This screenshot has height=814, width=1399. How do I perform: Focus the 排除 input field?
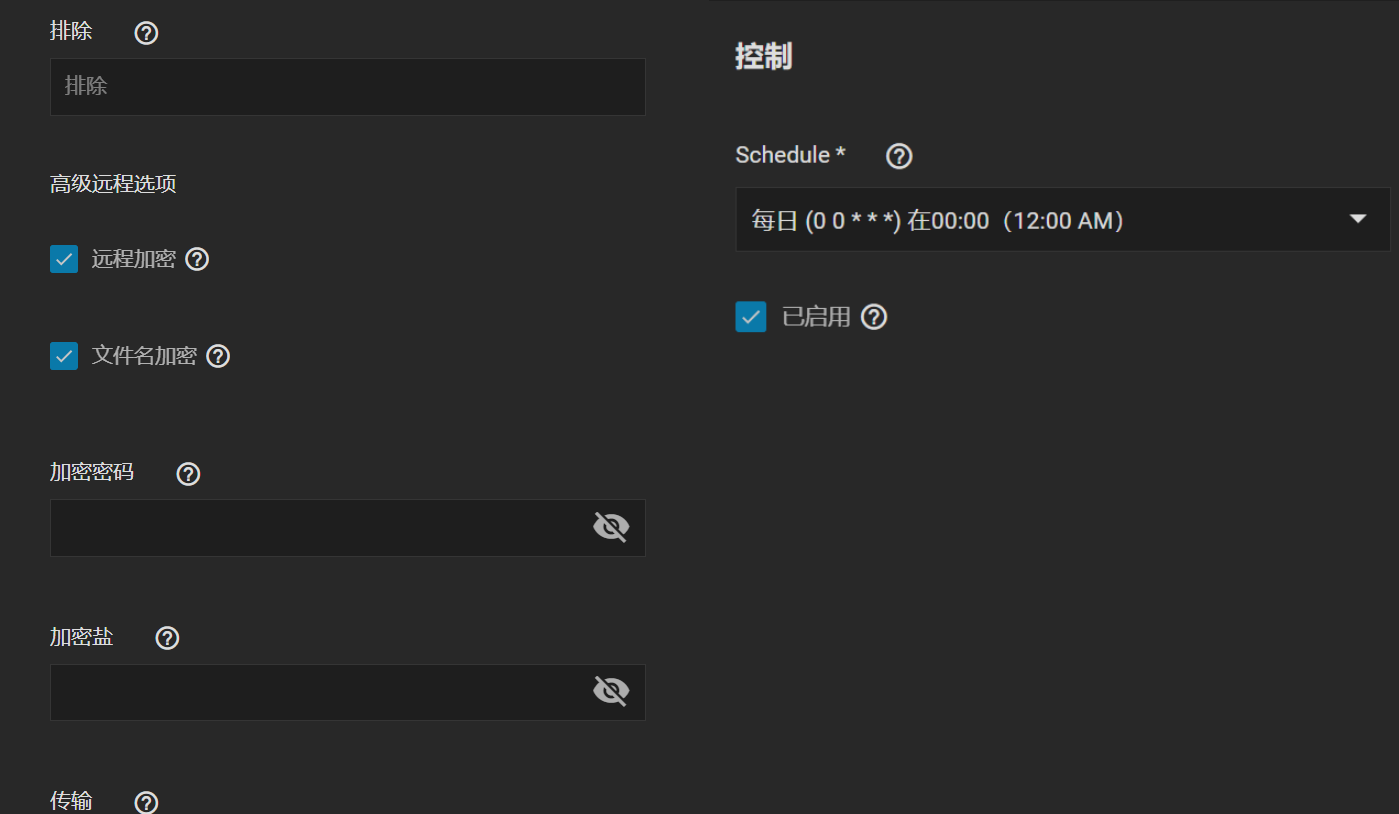coord(348,86)
